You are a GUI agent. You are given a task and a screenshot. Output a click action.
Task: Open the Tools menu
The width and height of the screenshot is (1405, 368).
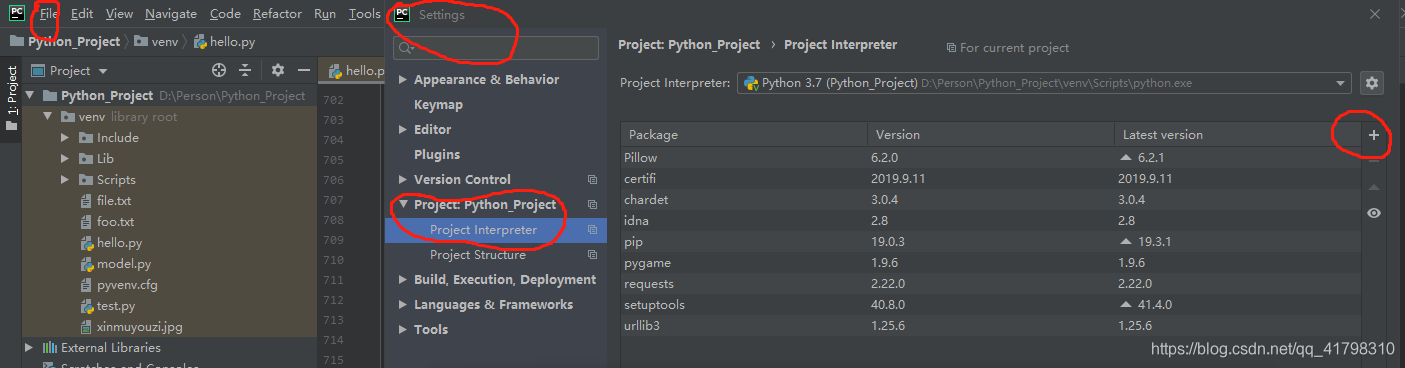(x=365, y=14)
